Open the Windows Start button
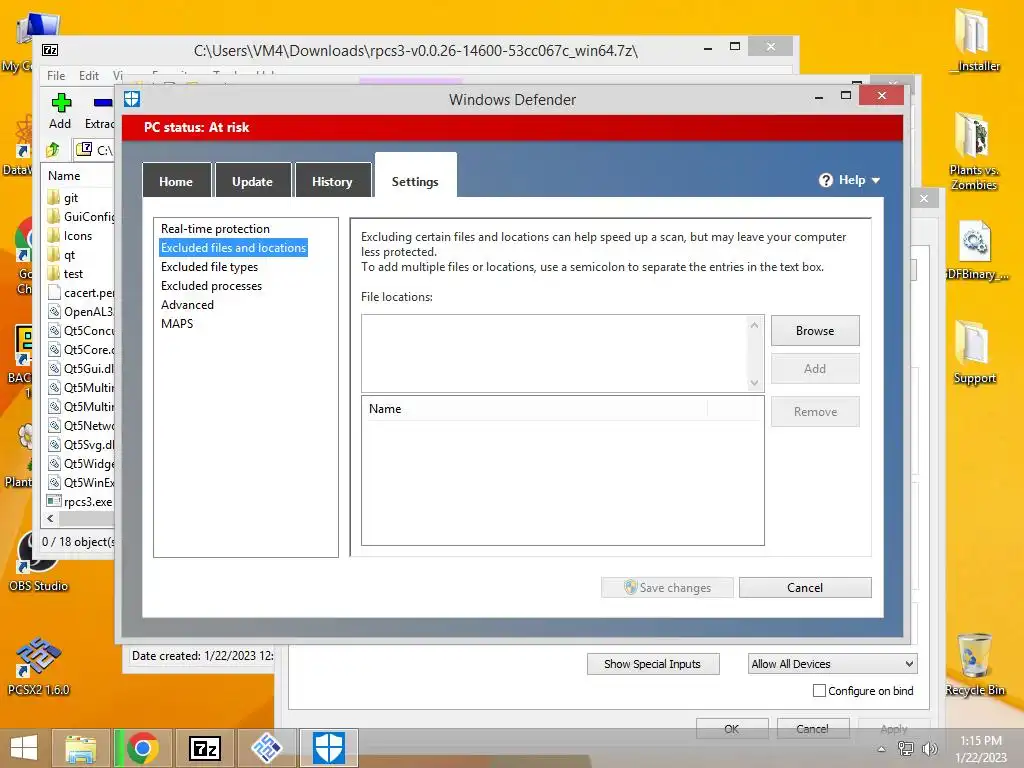Image resolution: width=1024 pixels, height=768 pixels. coord(24,748)
